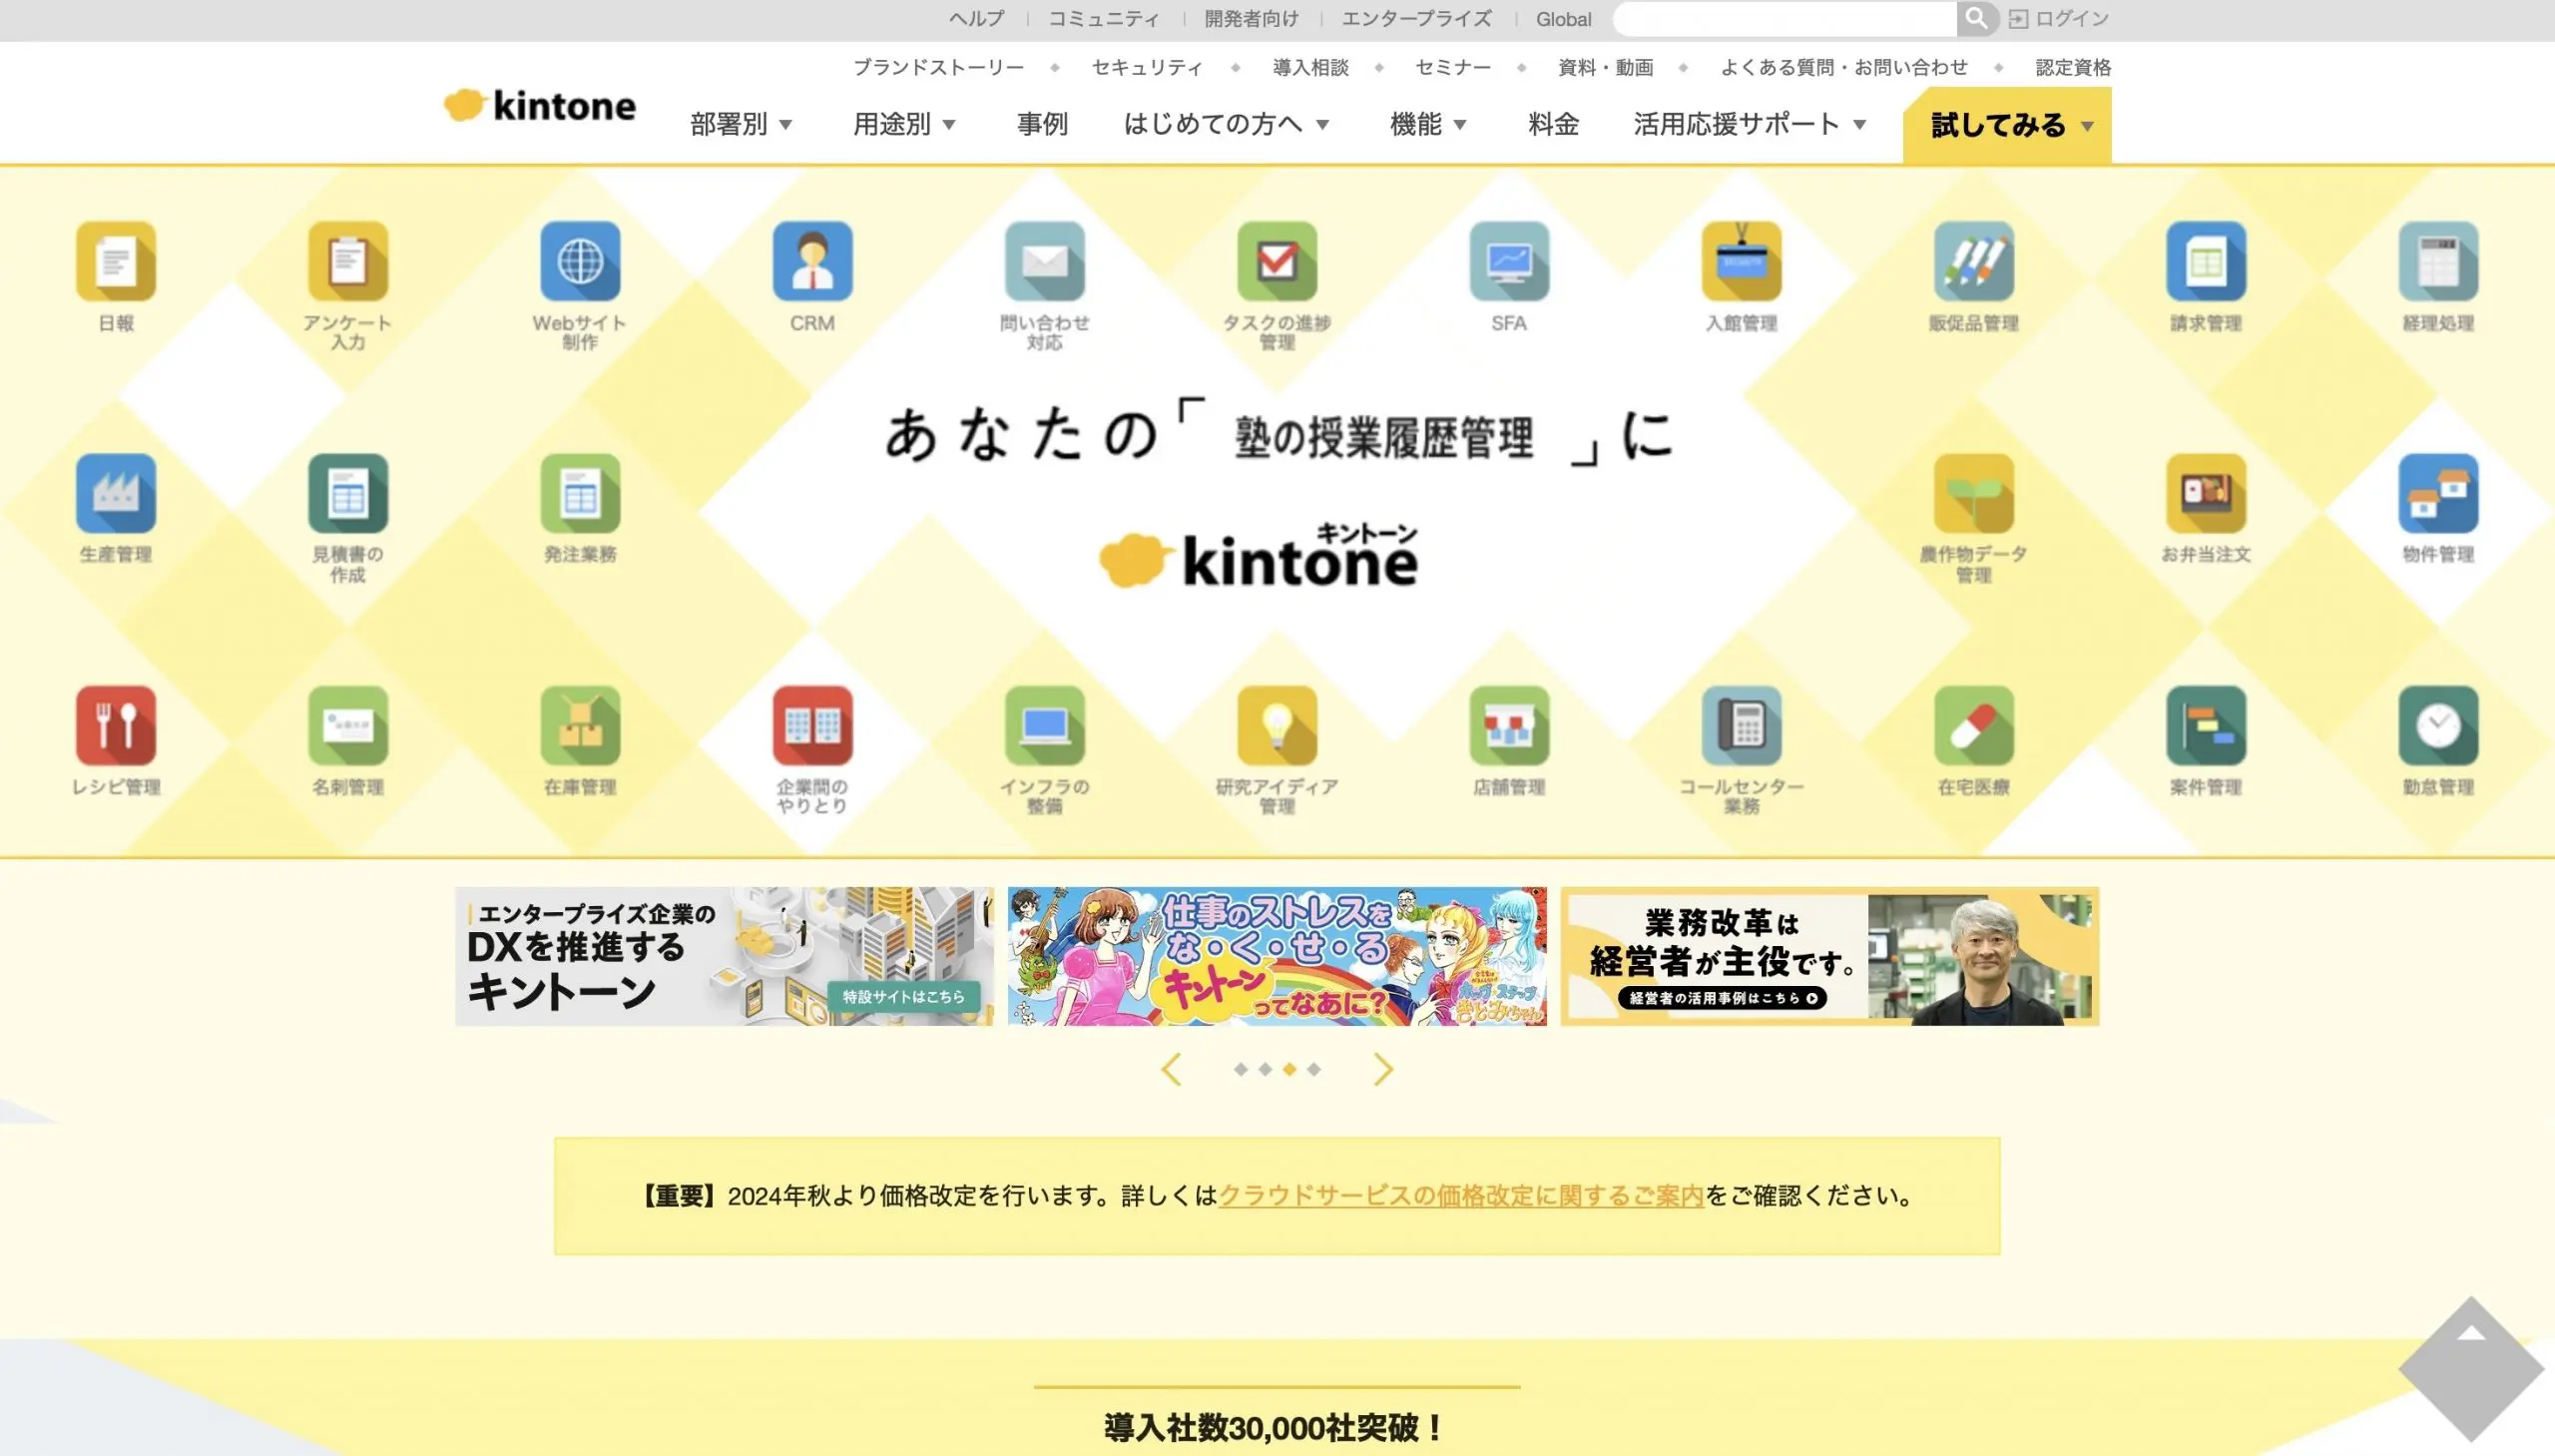Open クラウドサービスの価格改定に関するご案内 link
The width and height of the screenshot is (2555, 1456).
pos(1461,1195)
